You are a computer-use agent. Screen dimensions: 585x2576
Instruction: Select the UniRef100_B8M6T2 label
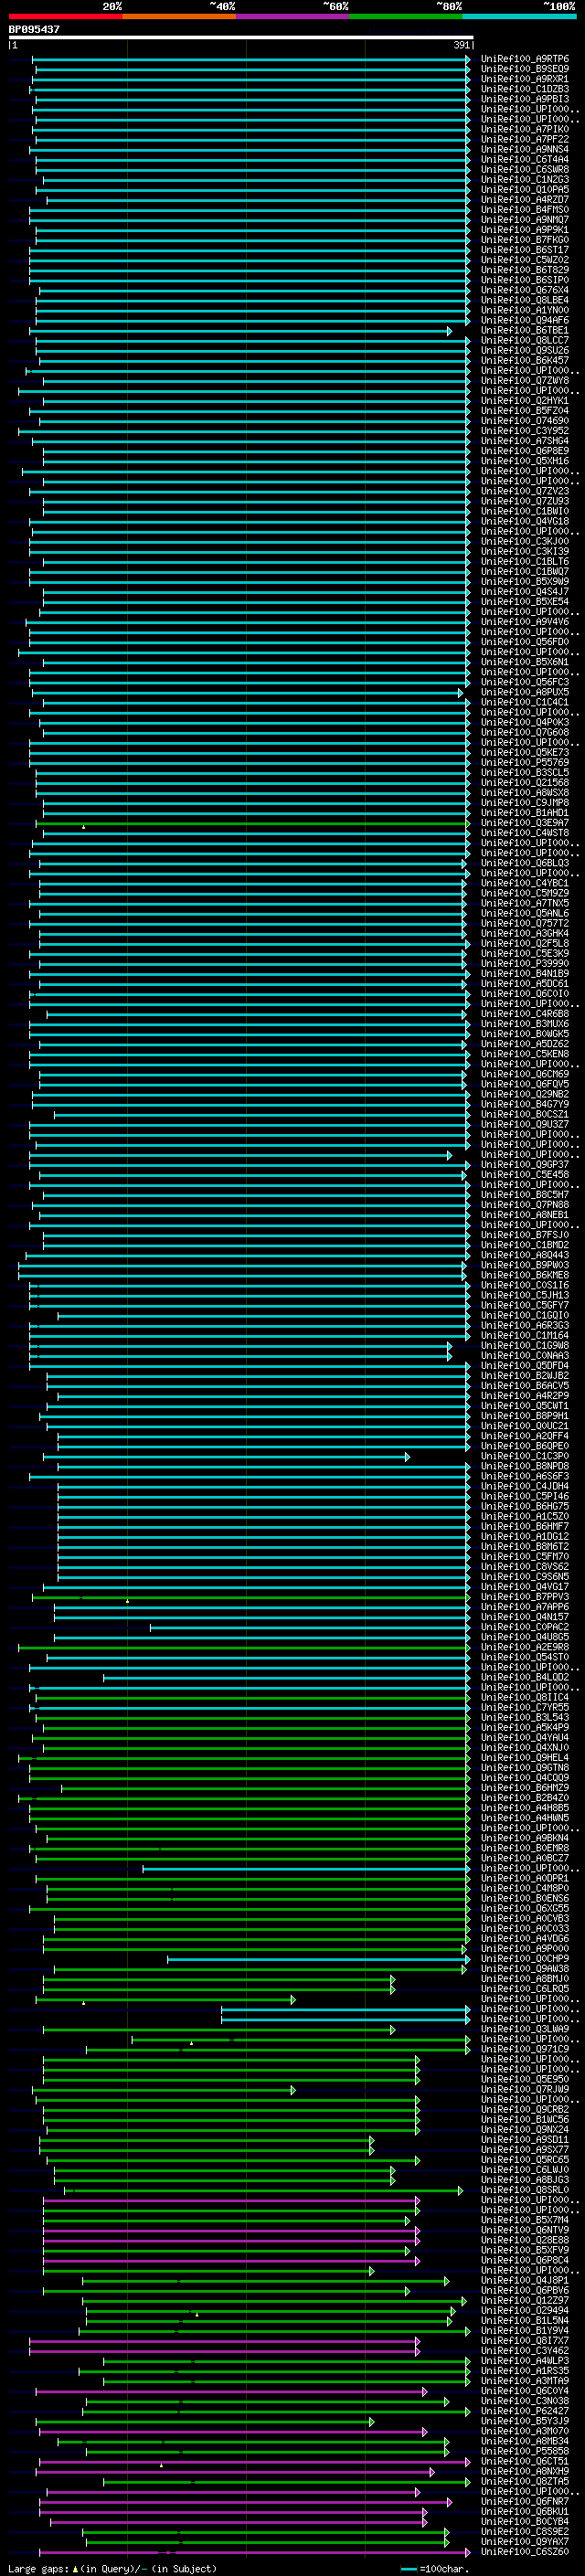click(525, 1546)
